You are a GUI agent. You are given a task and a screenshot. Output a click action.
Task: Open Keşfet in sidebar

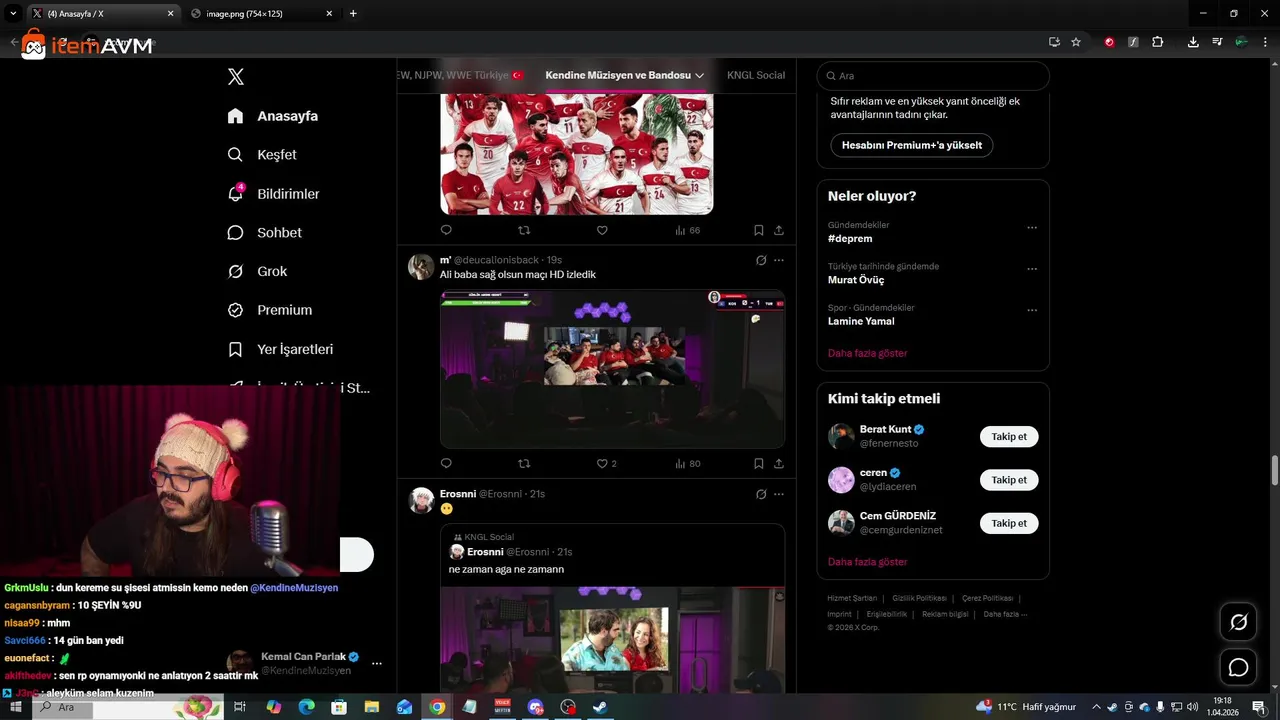coord(262,155)
